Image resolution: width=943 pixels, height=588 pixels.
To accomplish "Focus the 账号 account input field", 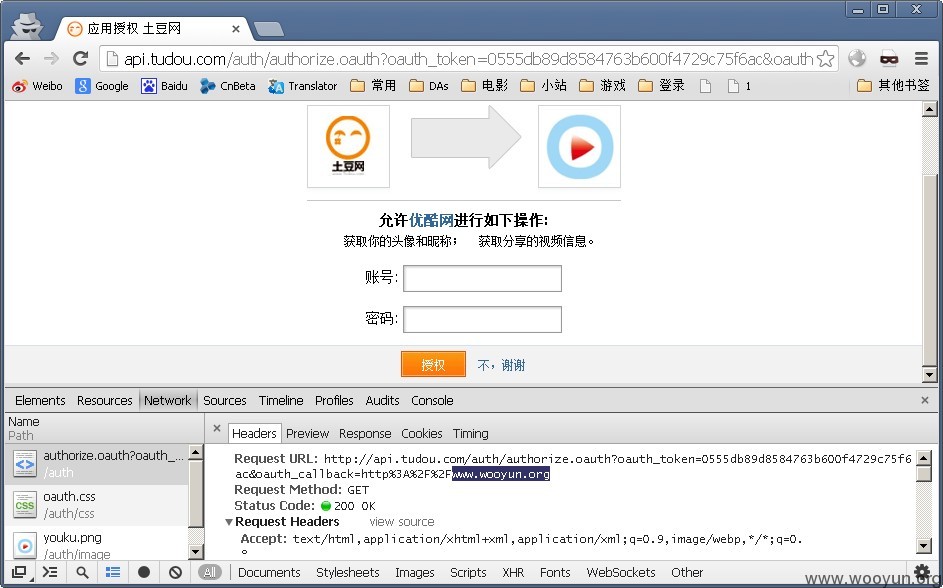I will coord(482,278).
